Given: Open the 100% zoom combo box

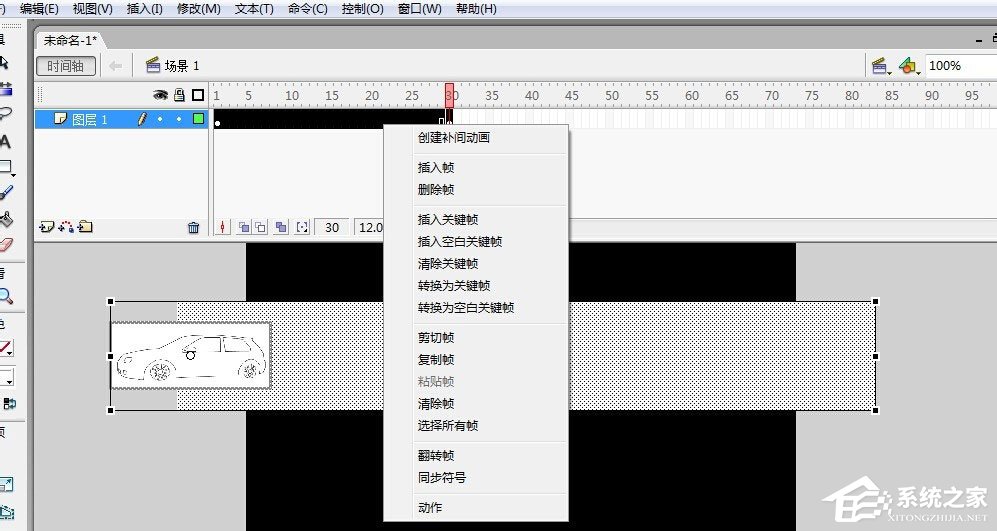Looking at the screenshot, I should point(960,66).
